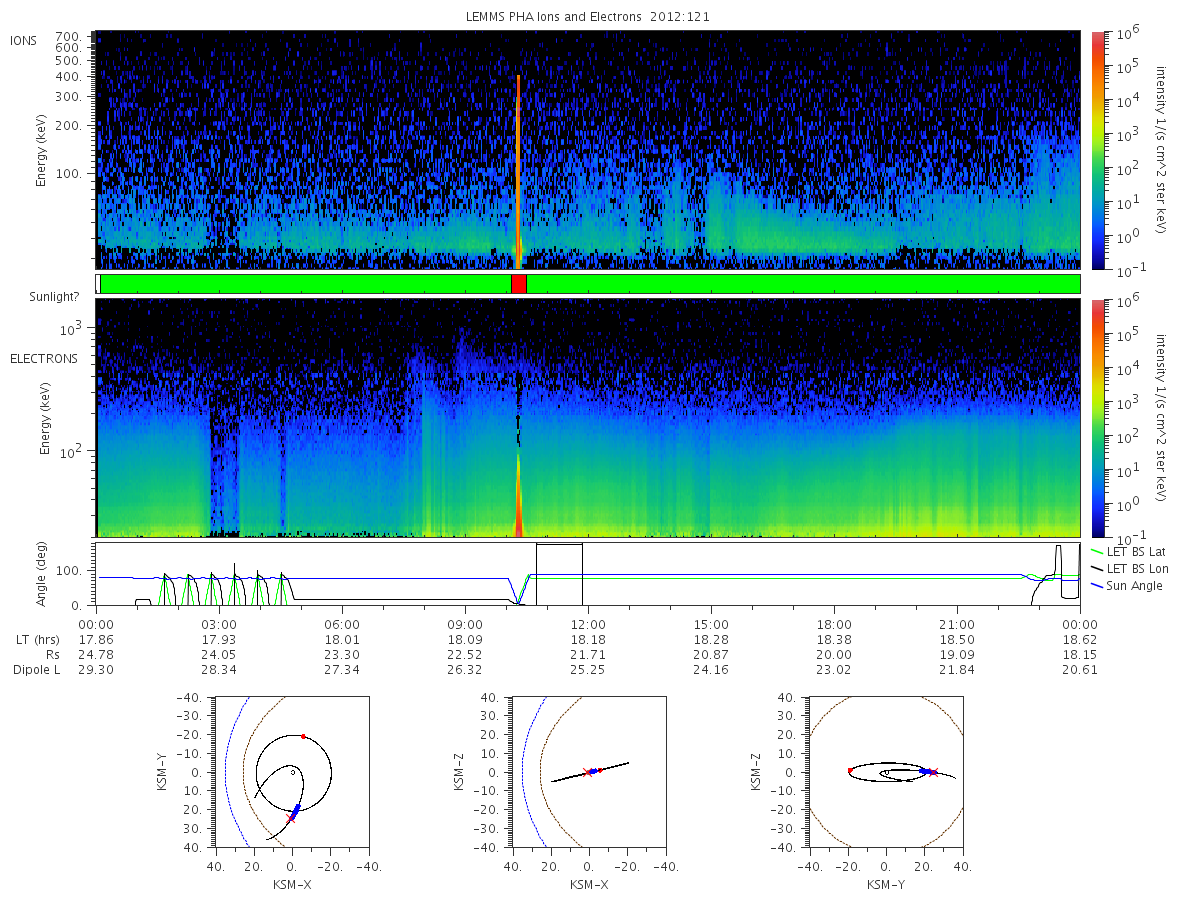Click the ELECTRONS panel label
Image resolution: width=1200 pixels, height=900 pixels.
click(44, 358)
